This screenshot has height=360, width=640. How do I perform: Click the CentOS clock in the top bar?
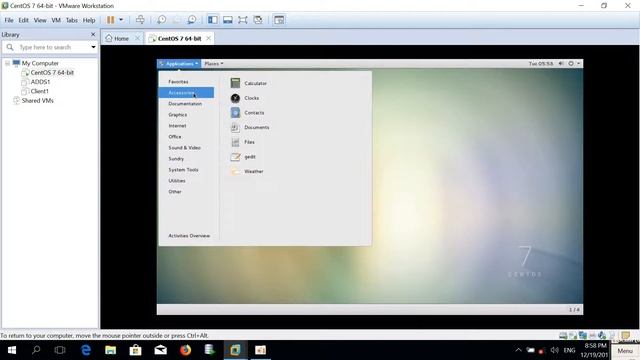coord(541,64)
